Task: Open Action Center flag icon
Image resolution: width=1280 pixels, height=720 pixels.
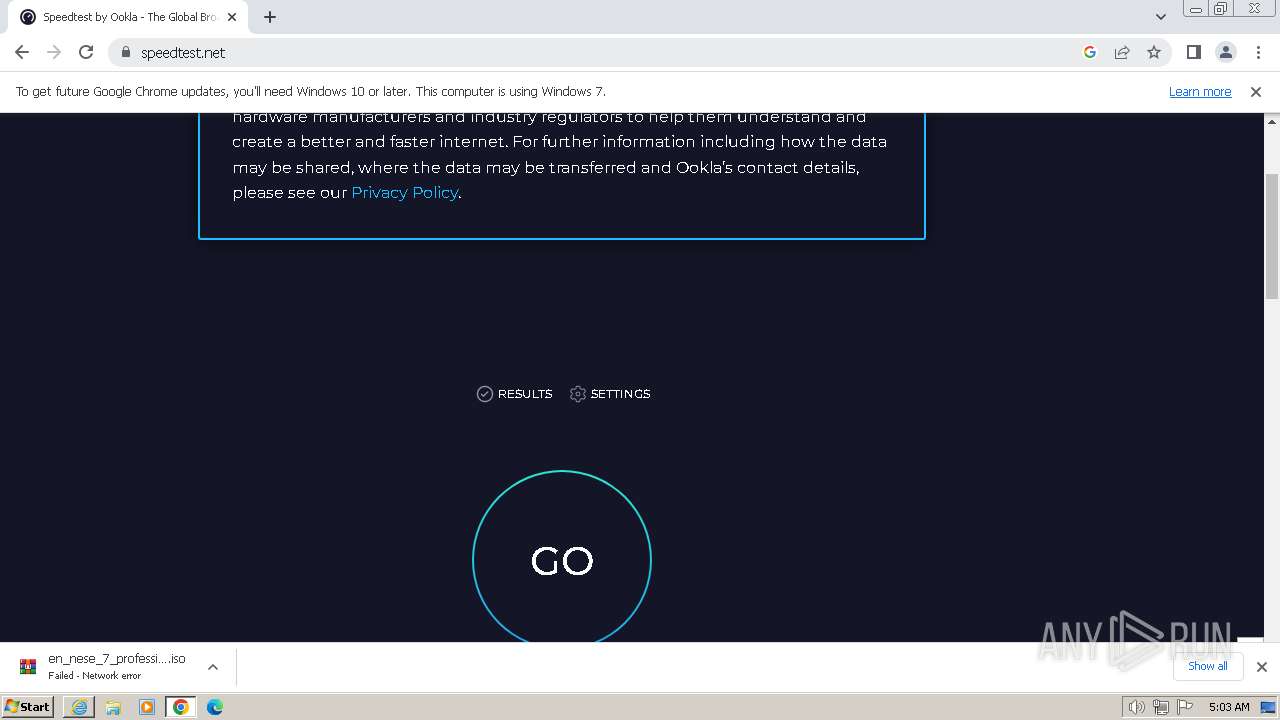Action: point(1183,707)
